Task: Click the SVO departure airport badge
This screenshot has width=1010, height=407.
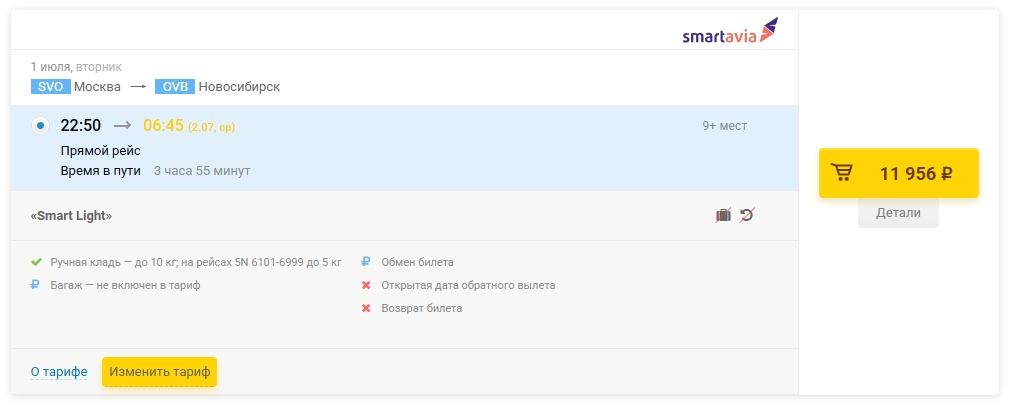Action: tap(51, 87)
